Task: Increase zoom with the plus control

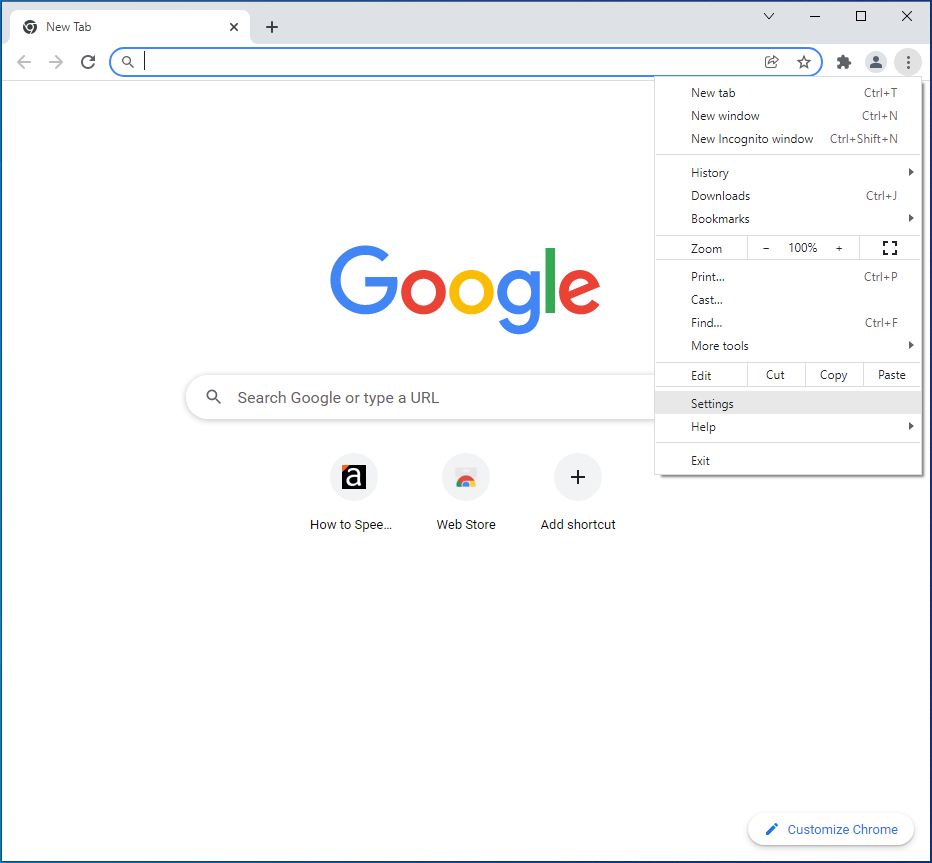Action: tap(839, 247)
